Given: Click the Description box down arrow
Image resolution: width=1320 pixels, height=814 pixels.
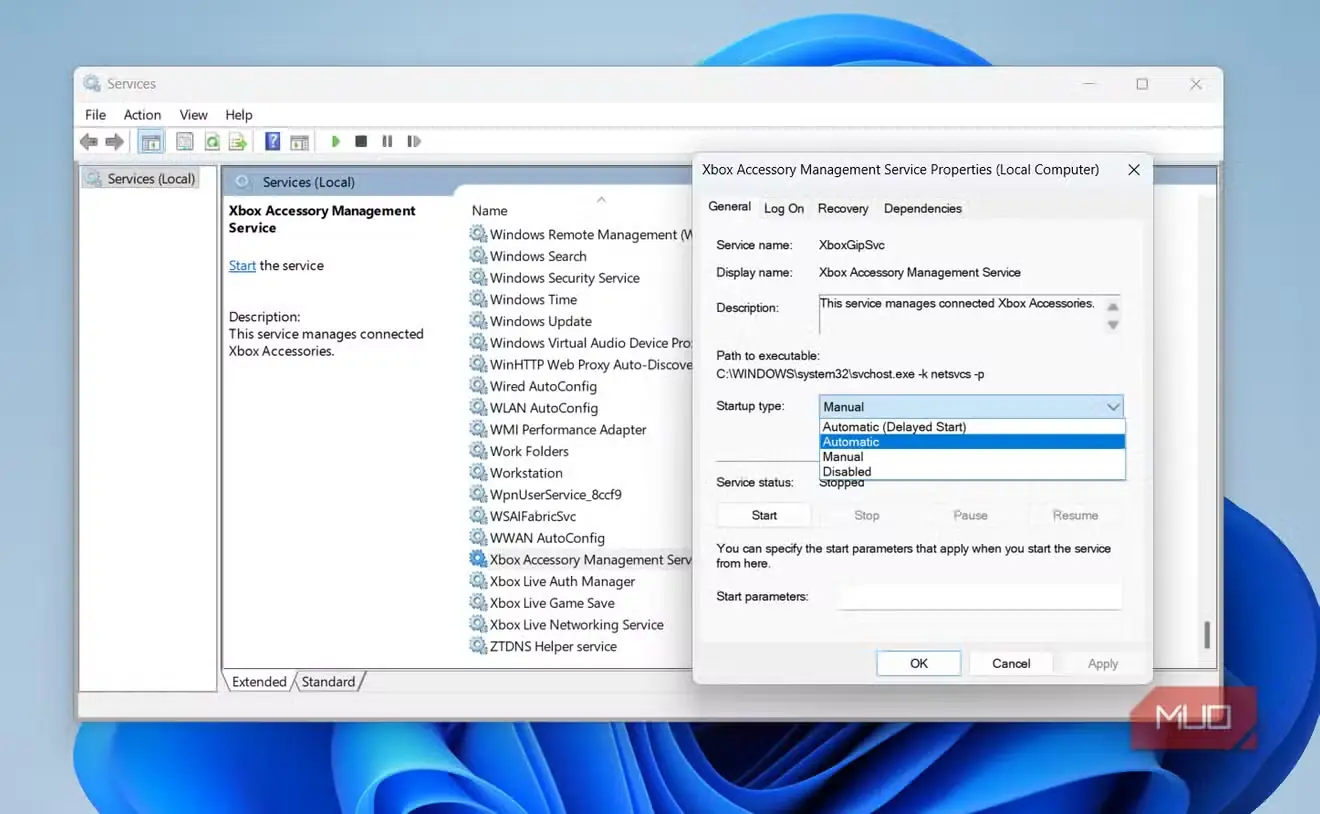Looking at the screenshot, I should click(x=1113, y=325).
